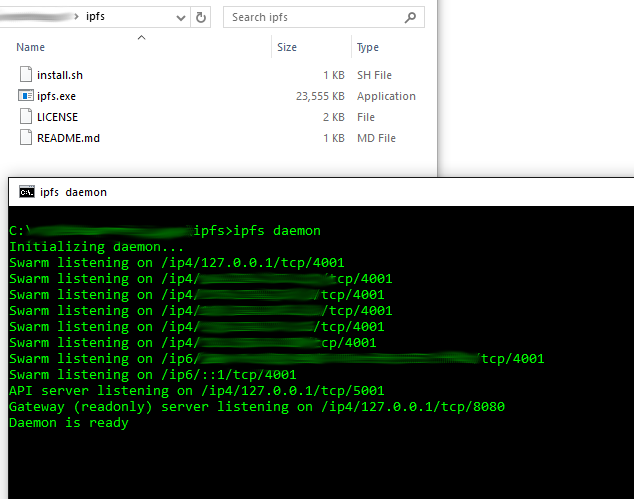The height and width of the screenshot is (499, 634).
Task: Sort files by Type column
Action: tap(368, 48)
